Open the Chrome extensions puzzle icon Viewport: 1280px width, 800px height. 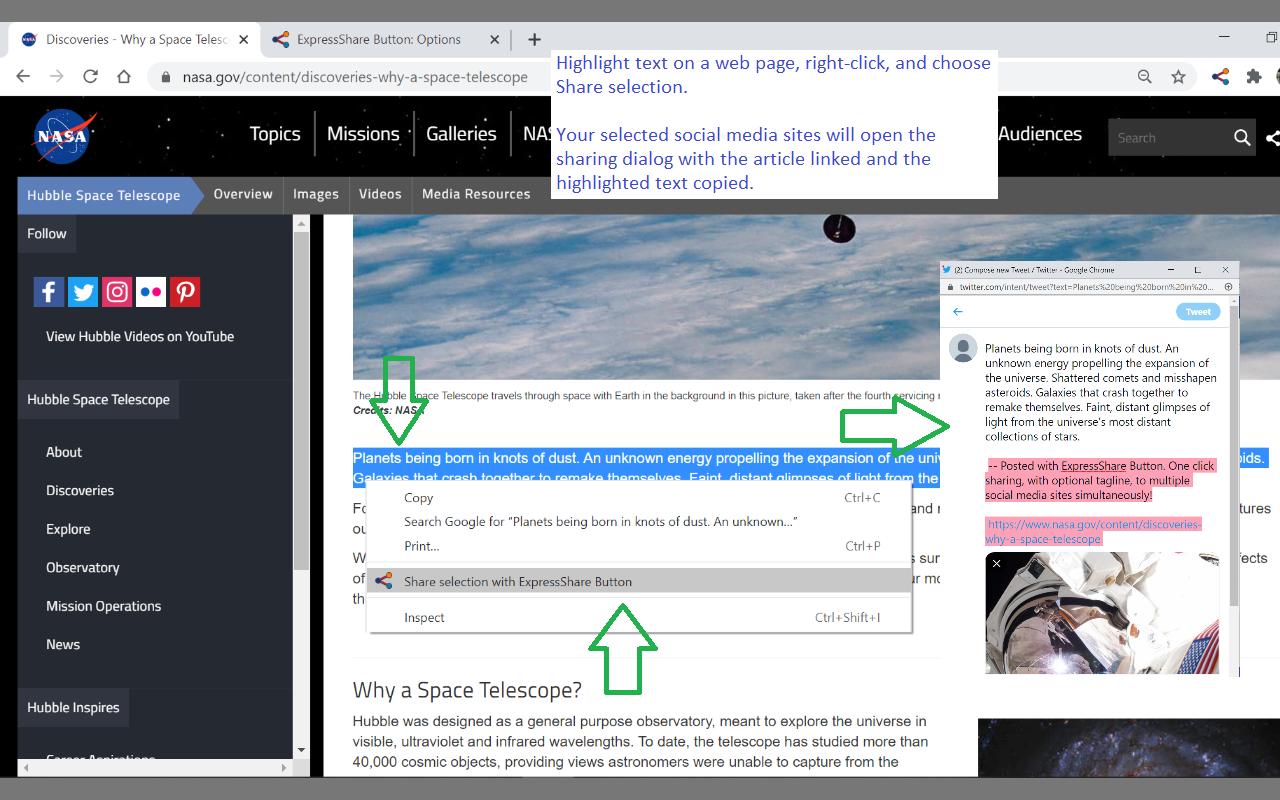[1254, 76]
